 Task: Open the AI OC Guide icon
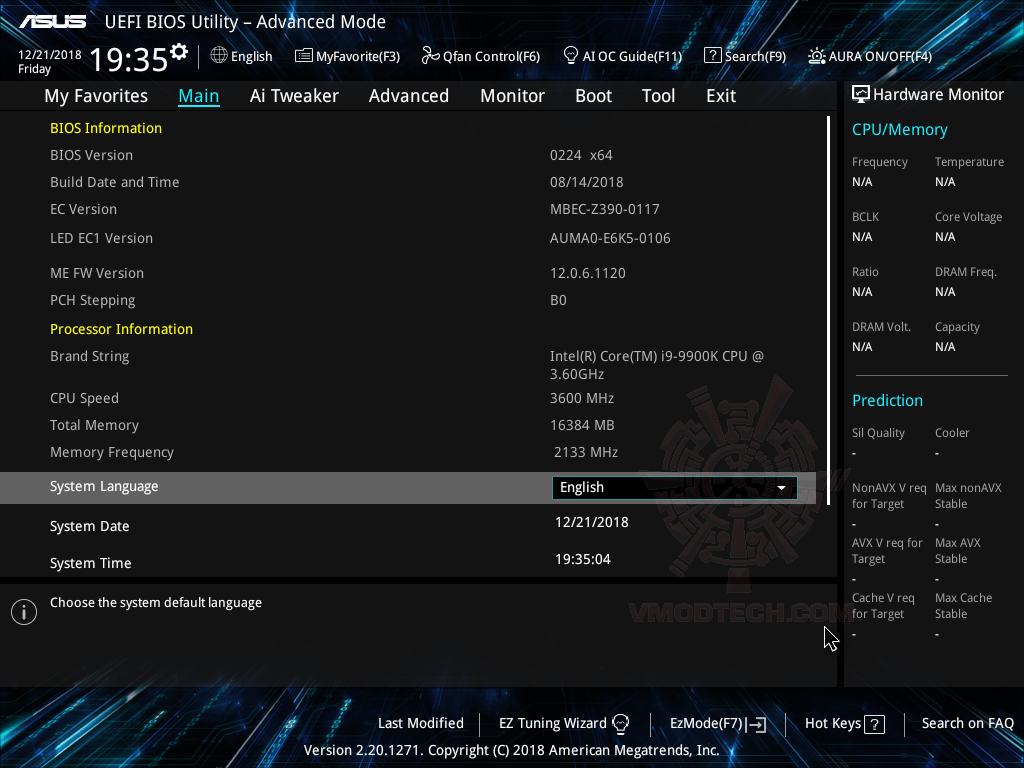click(x=570, y=56)
